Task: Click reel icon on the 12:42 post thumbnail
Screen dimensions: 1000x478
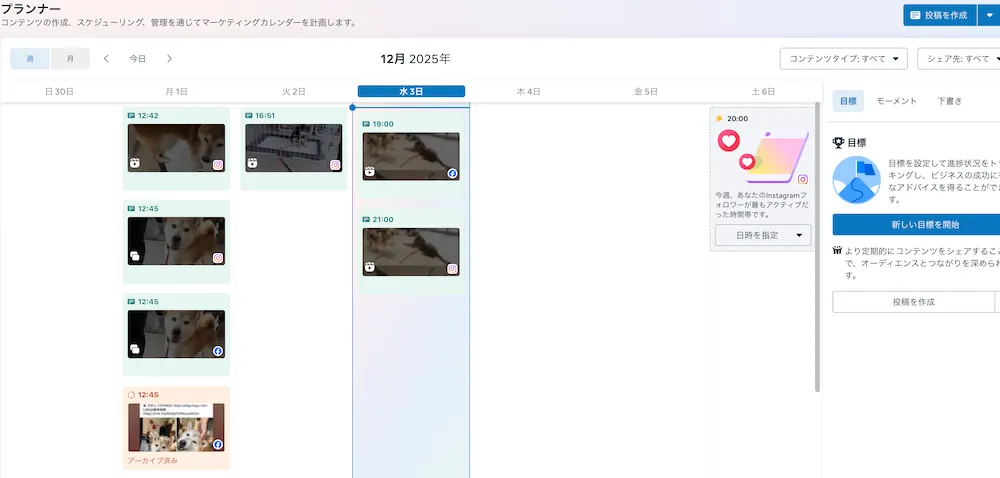Action: click(x=135, y=163)
